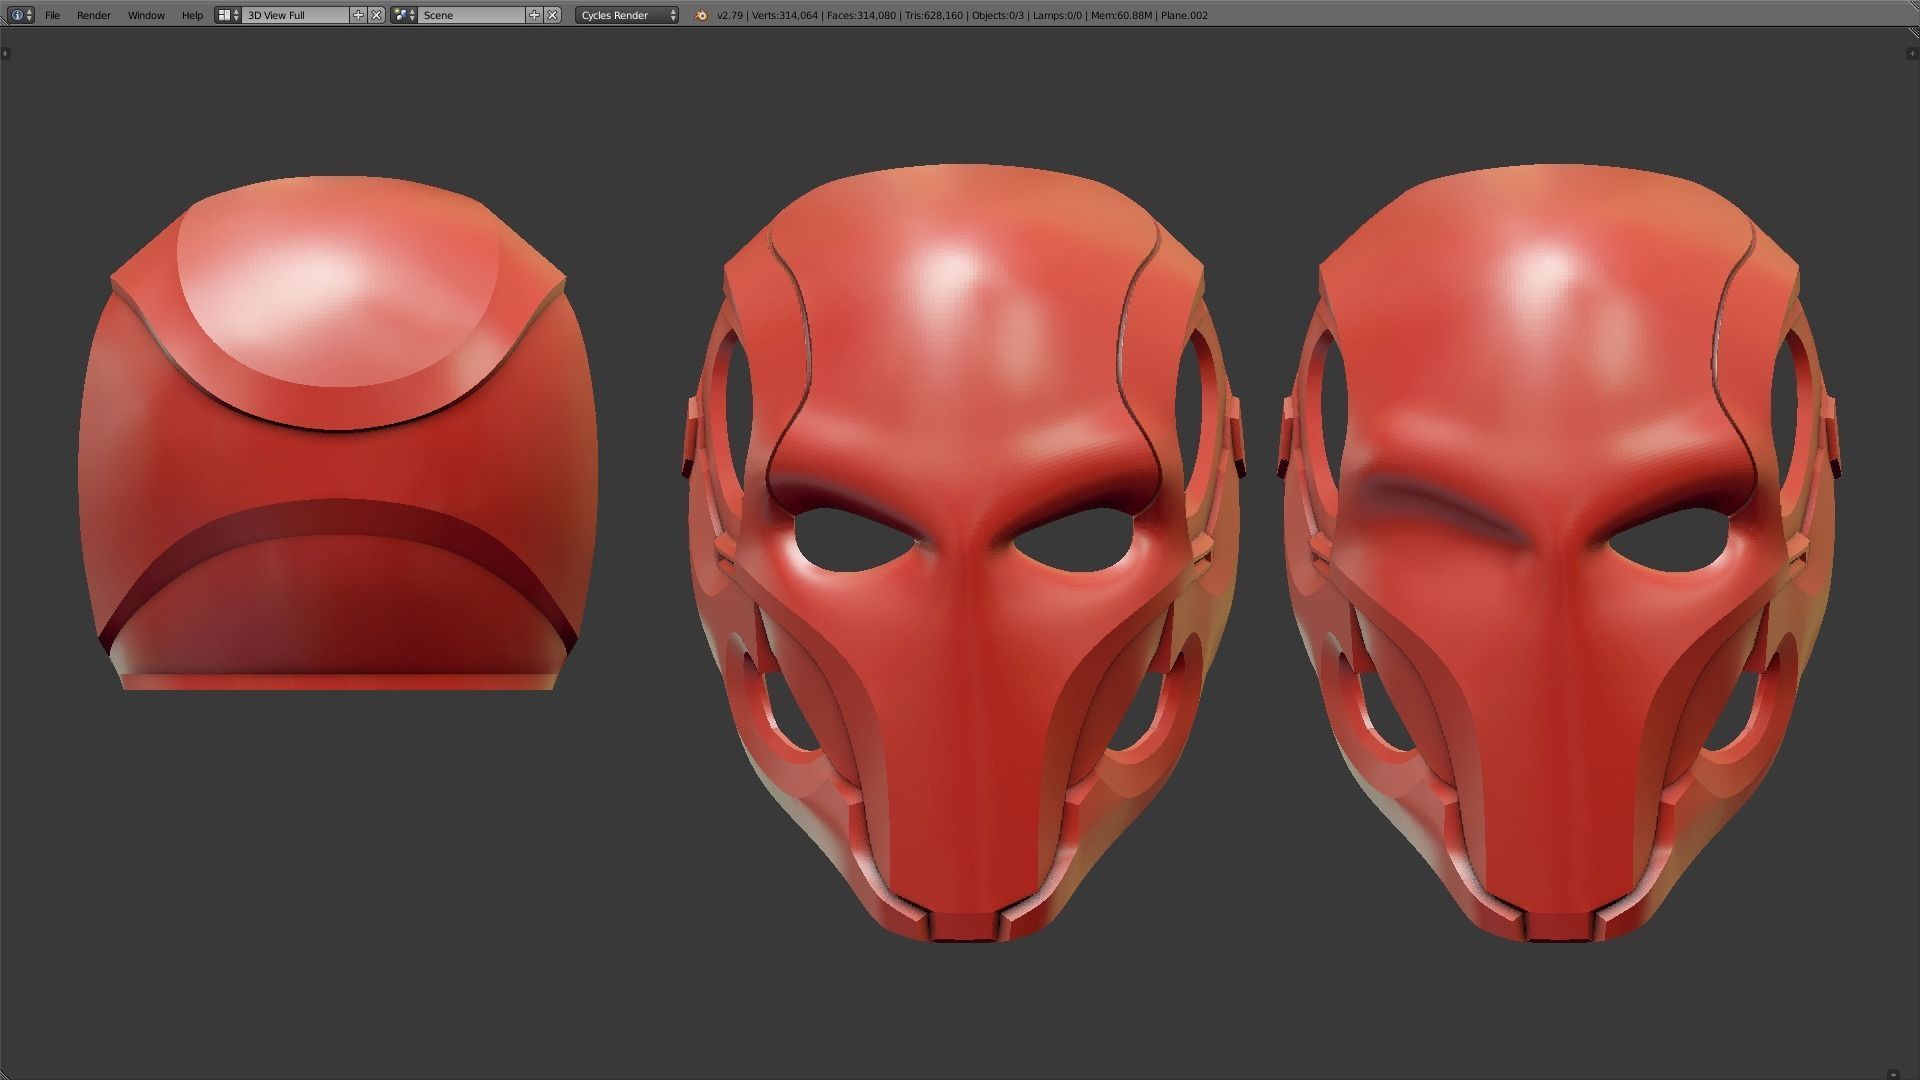Open the scene browse dropdown icon
Screen dimensions: 1920x1080
tap(404, 15)
